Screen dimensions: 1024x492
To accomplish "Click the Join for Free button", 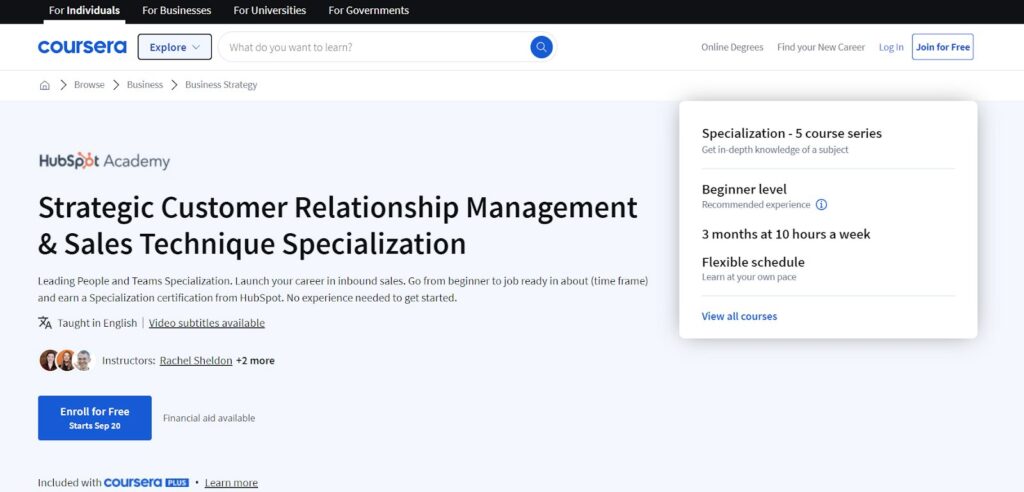I will click(942, 47).
